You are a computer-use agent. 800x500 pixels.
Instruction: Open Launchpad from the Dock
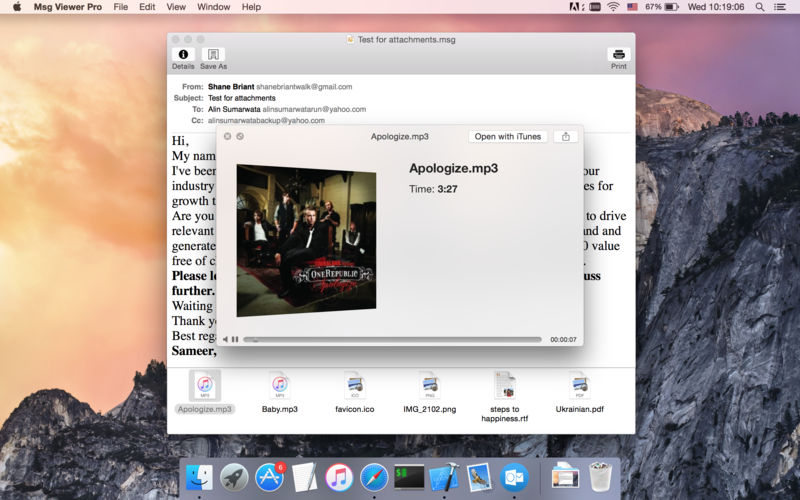pyautogui.click(x=234, y=478)
